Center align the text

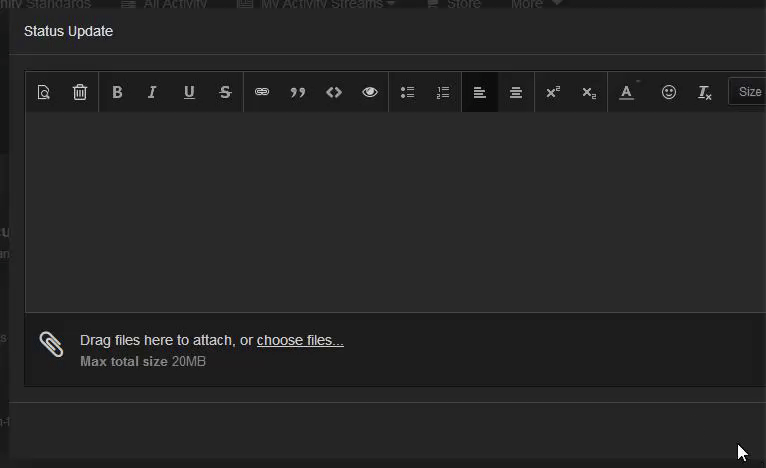(x=516, y=92)
